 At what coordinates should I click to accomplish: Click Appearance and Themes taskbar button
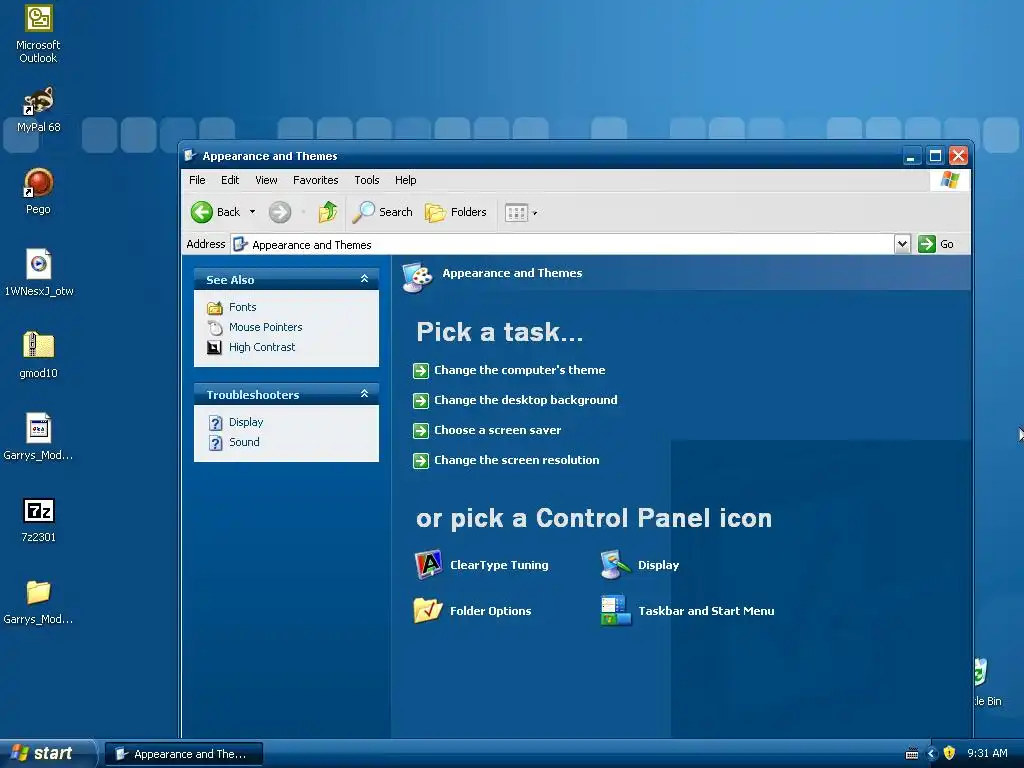184,754
